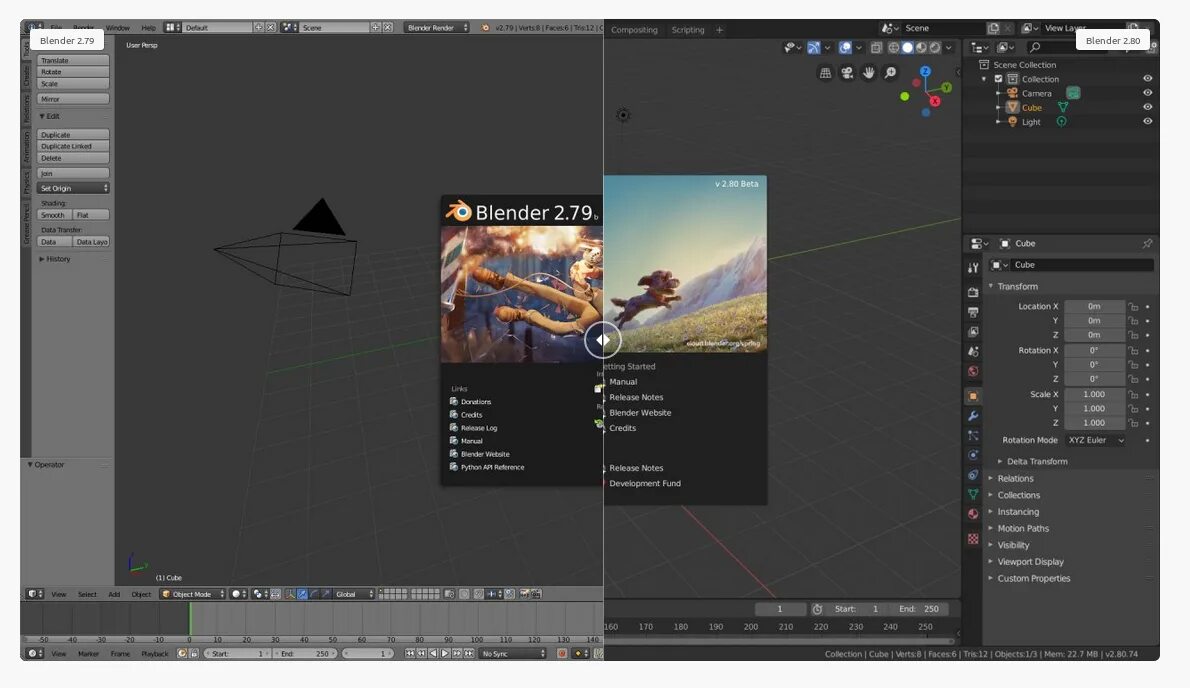Toggle lock on Rotation X
Image resolution: width=1190 pixels, height=688 pixels.
click(x=1133, y=350)
